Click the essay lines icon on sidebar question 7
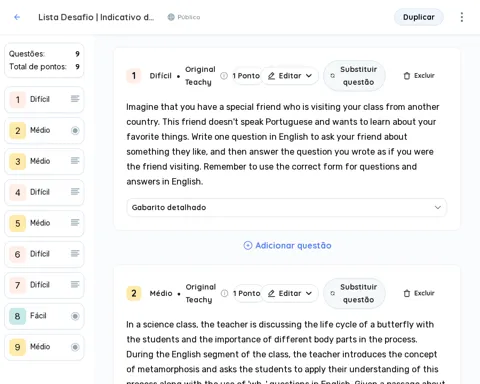The image size is (480, 384). [75, 284]
